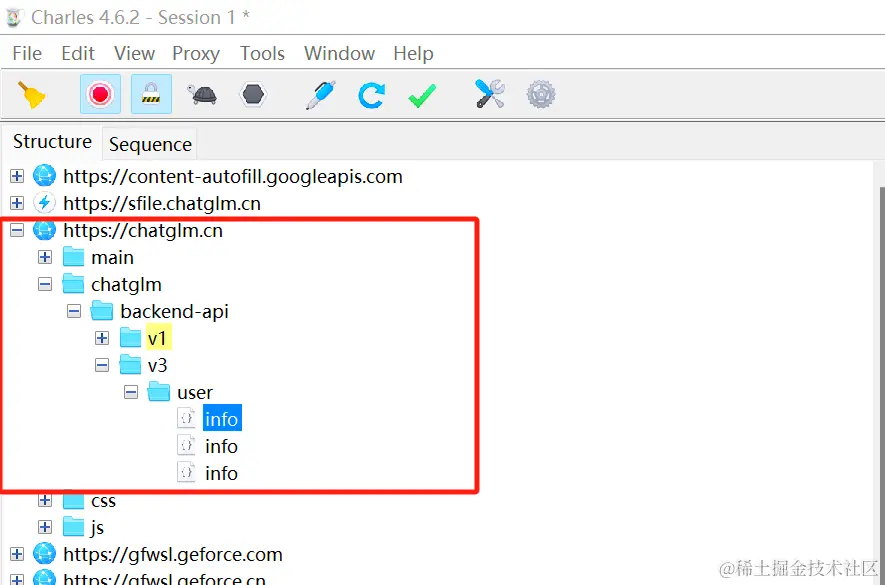Select the chatglm folder row
This screenshot has height=585, width=885.
(126, 285)
